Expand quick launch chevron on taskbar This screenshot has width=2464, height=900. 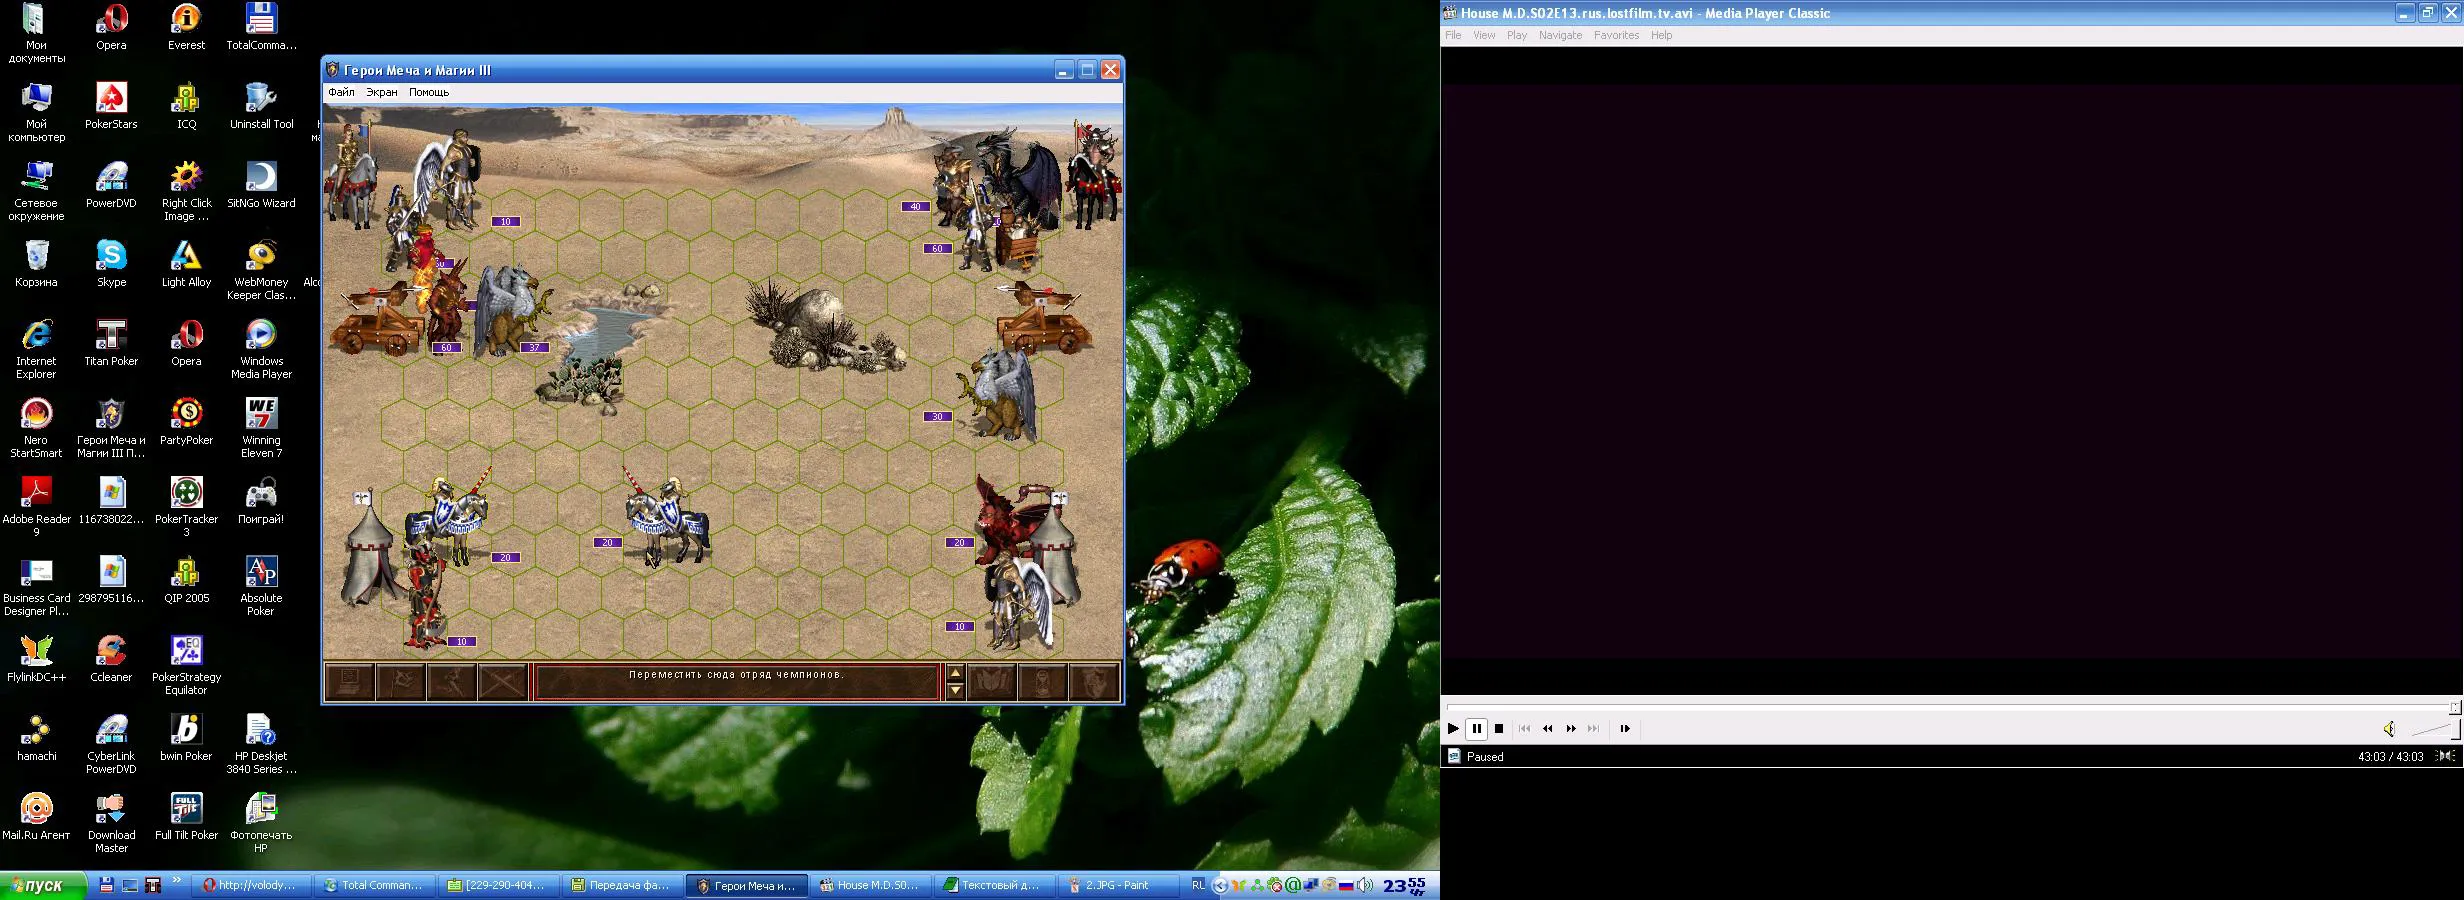tap(177, 882)
